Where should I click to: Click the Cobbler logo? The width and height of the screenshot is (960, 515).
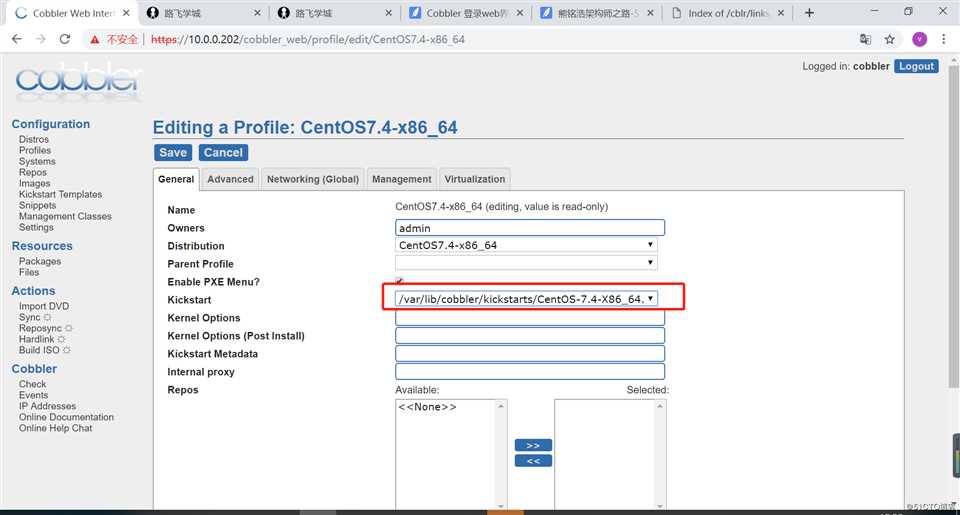click(x=78, y=81)
